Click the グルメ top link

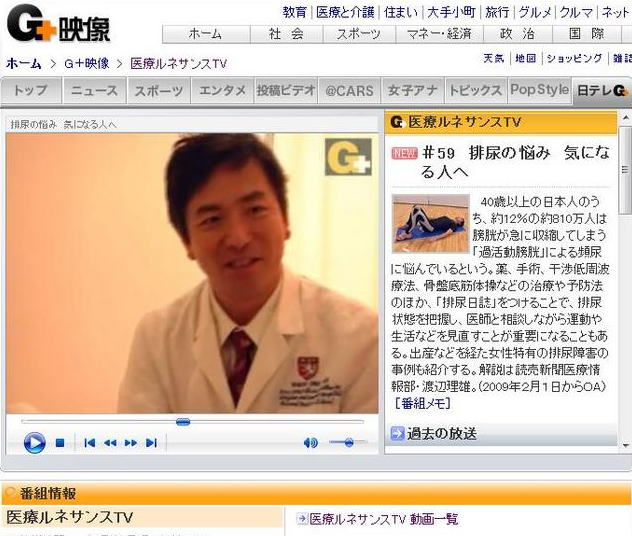click(x=534, y=12)
